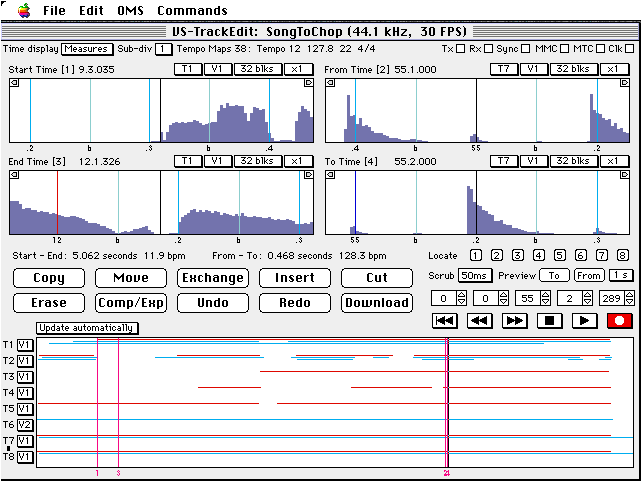Click the rewind transport button

(x=480, y=321)
